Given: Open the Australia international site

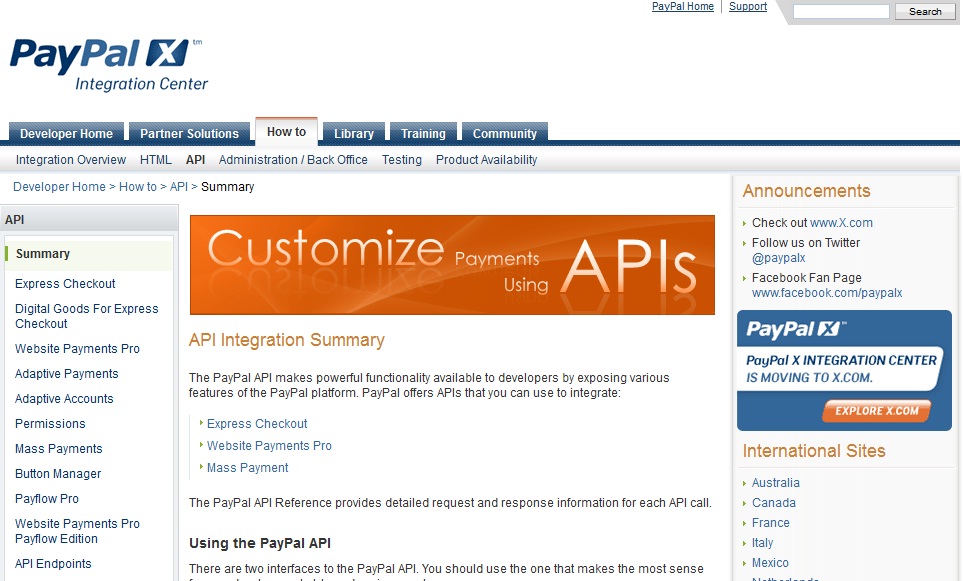Looking at the screenshot, I should (776, 483).
